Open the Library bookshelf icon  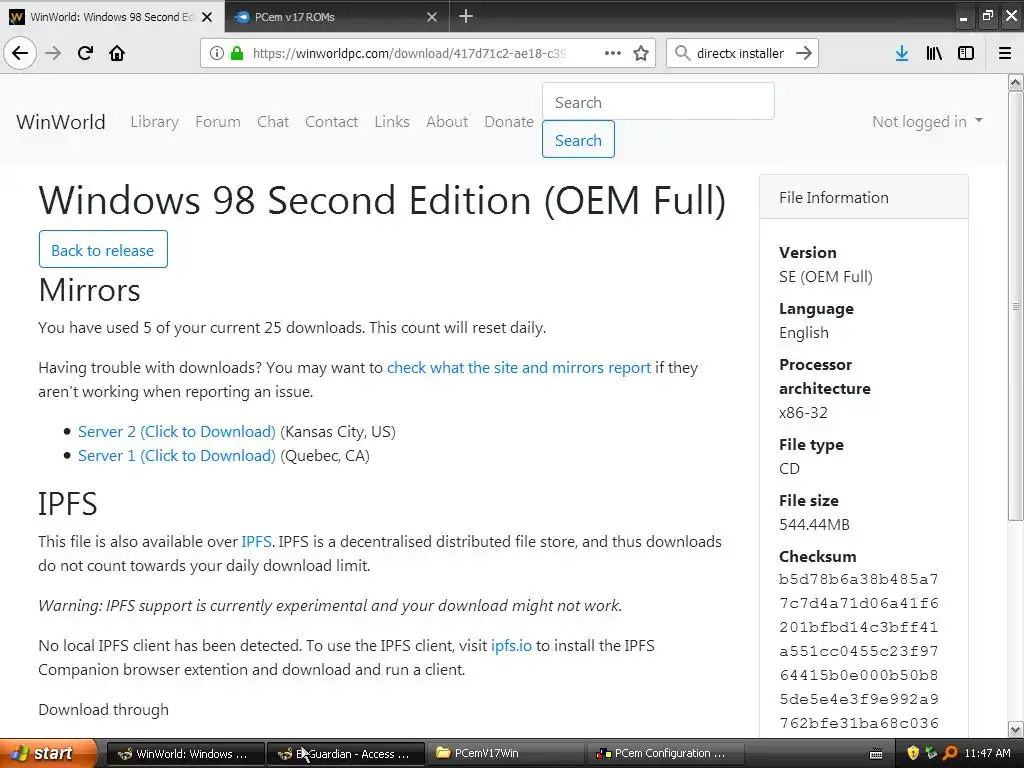click(934, 53)
